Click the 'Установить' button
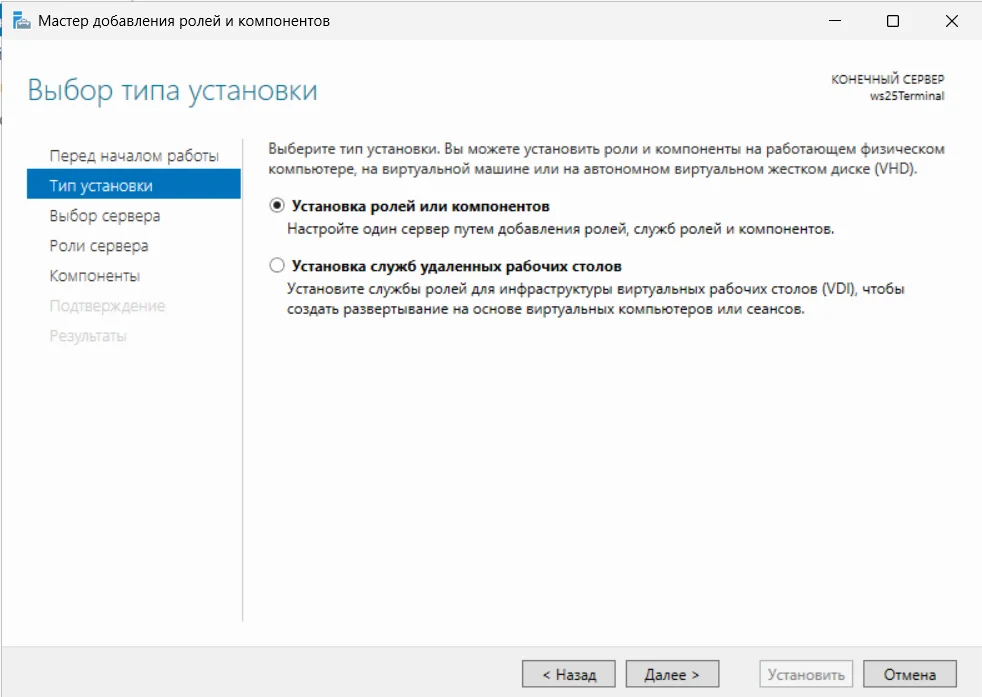 [806, 674]
